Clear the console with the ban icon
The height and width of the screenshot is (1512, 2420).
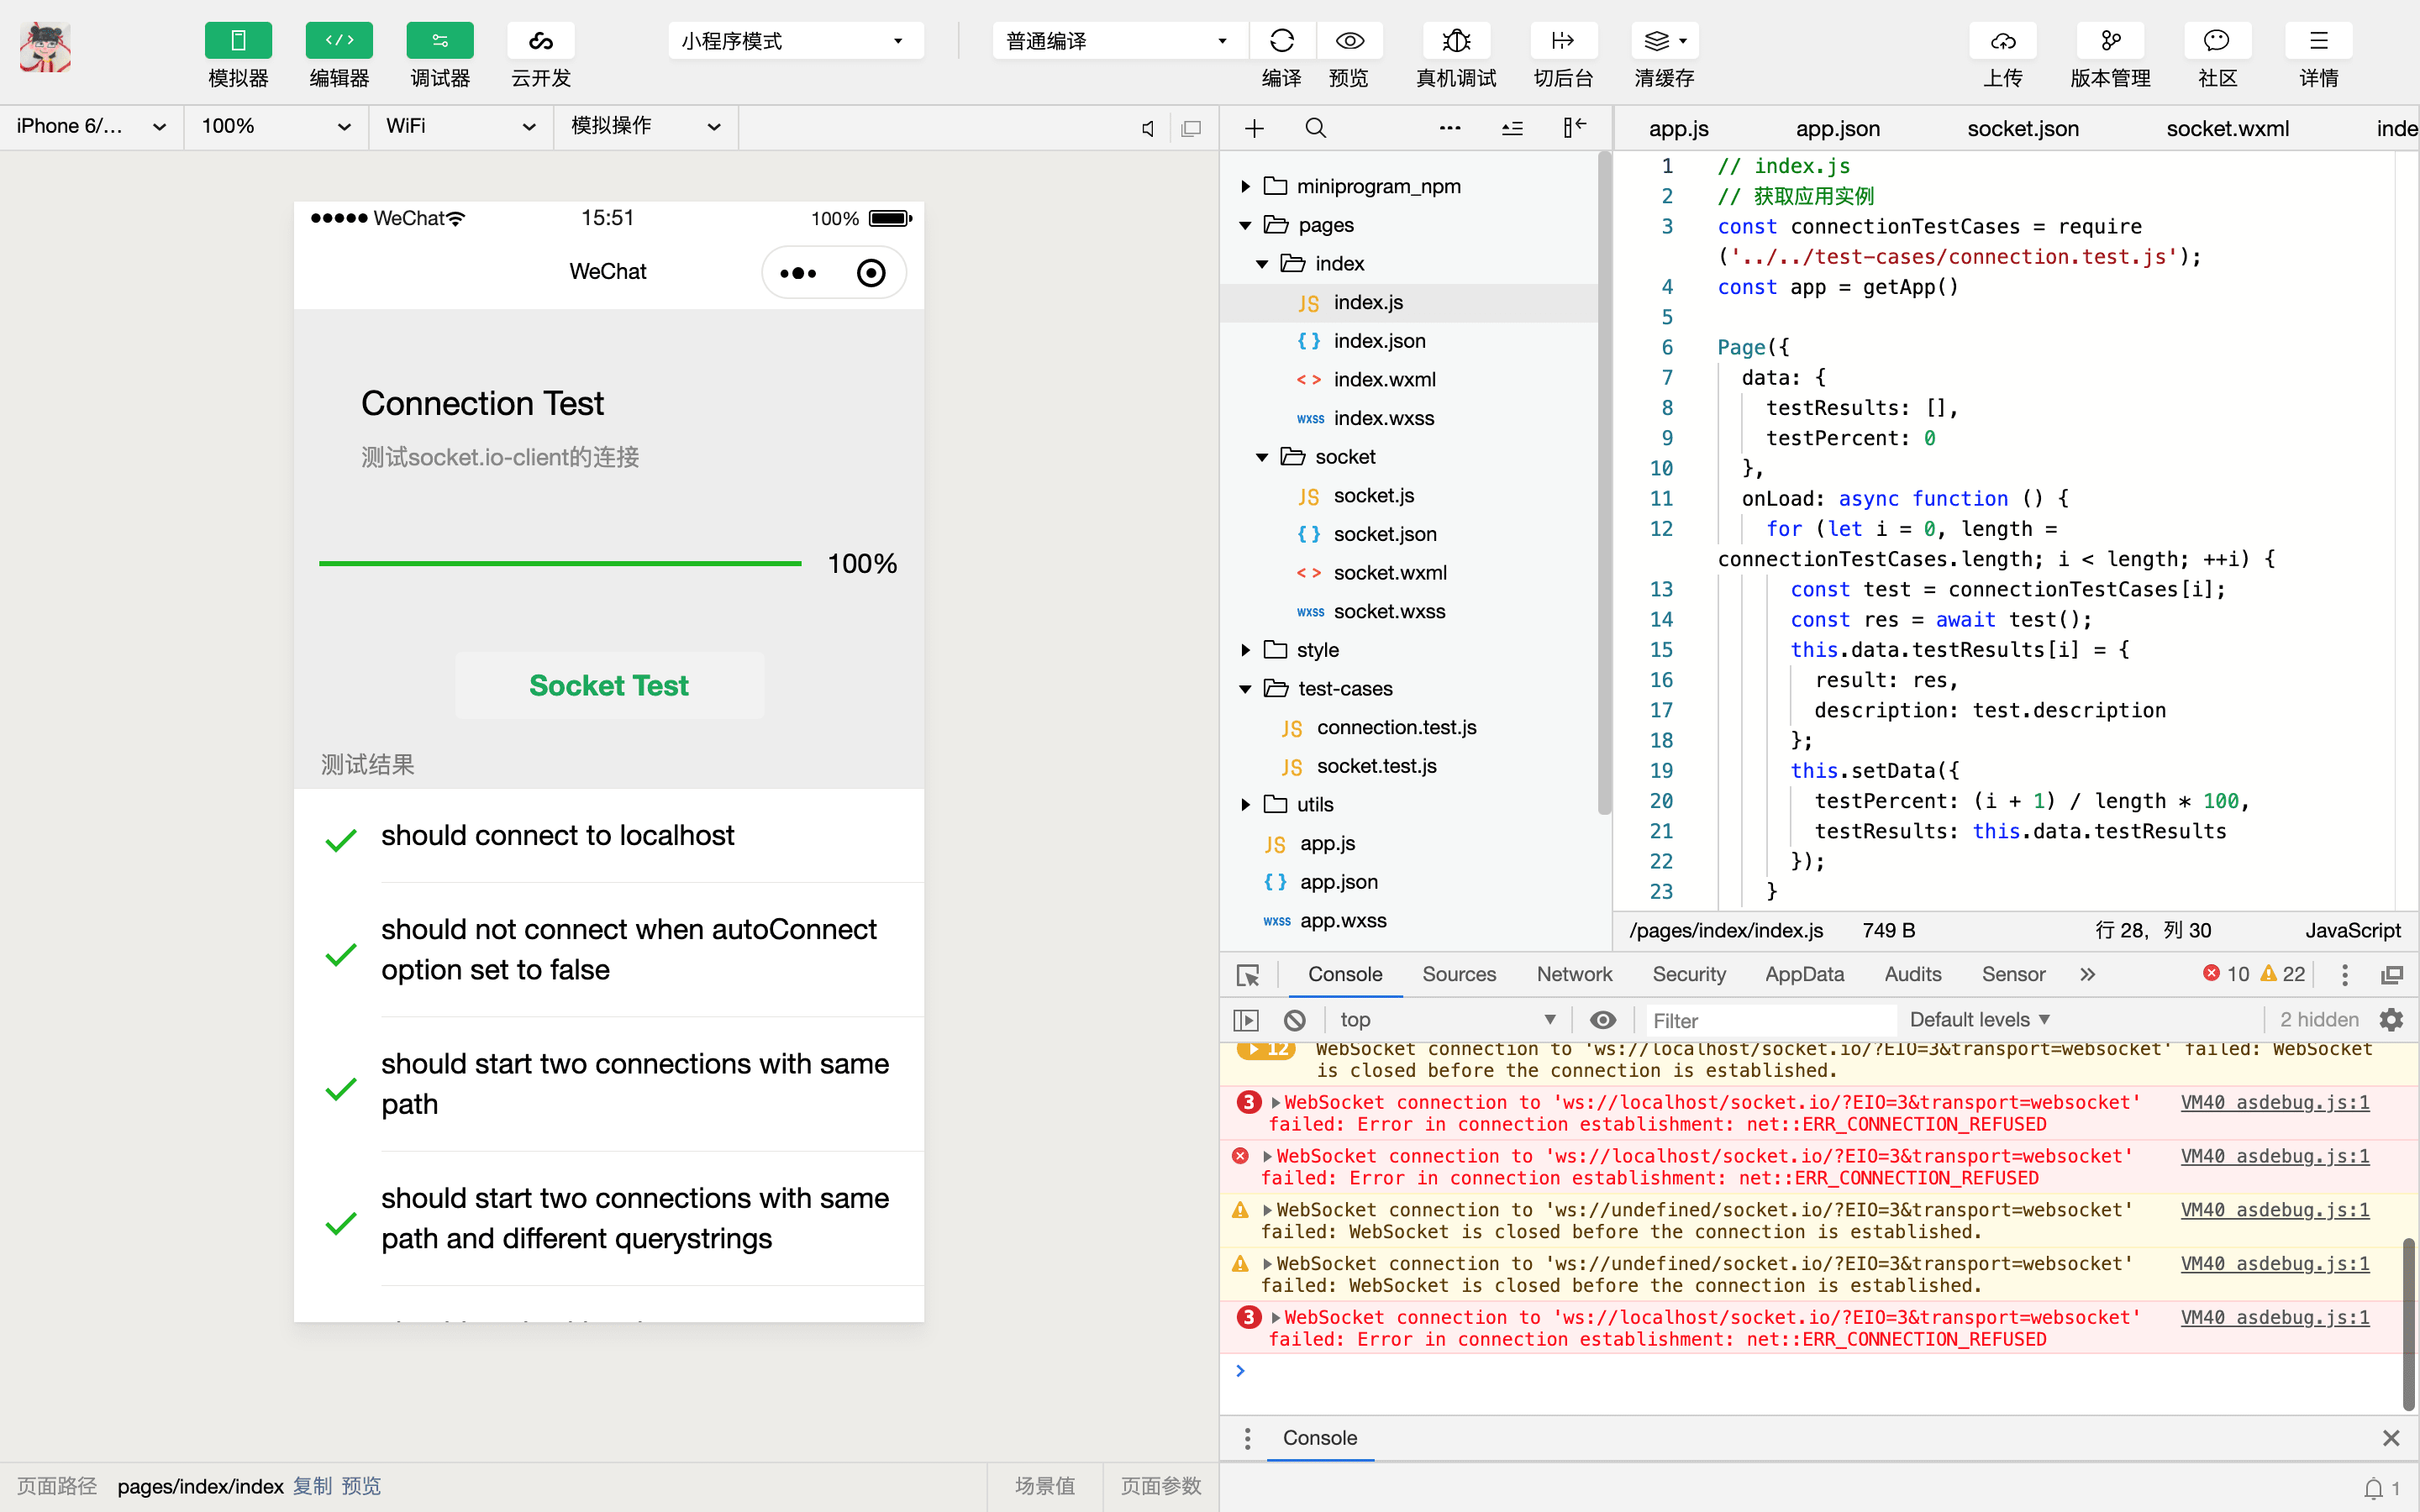click(x=1295, y=1019)
